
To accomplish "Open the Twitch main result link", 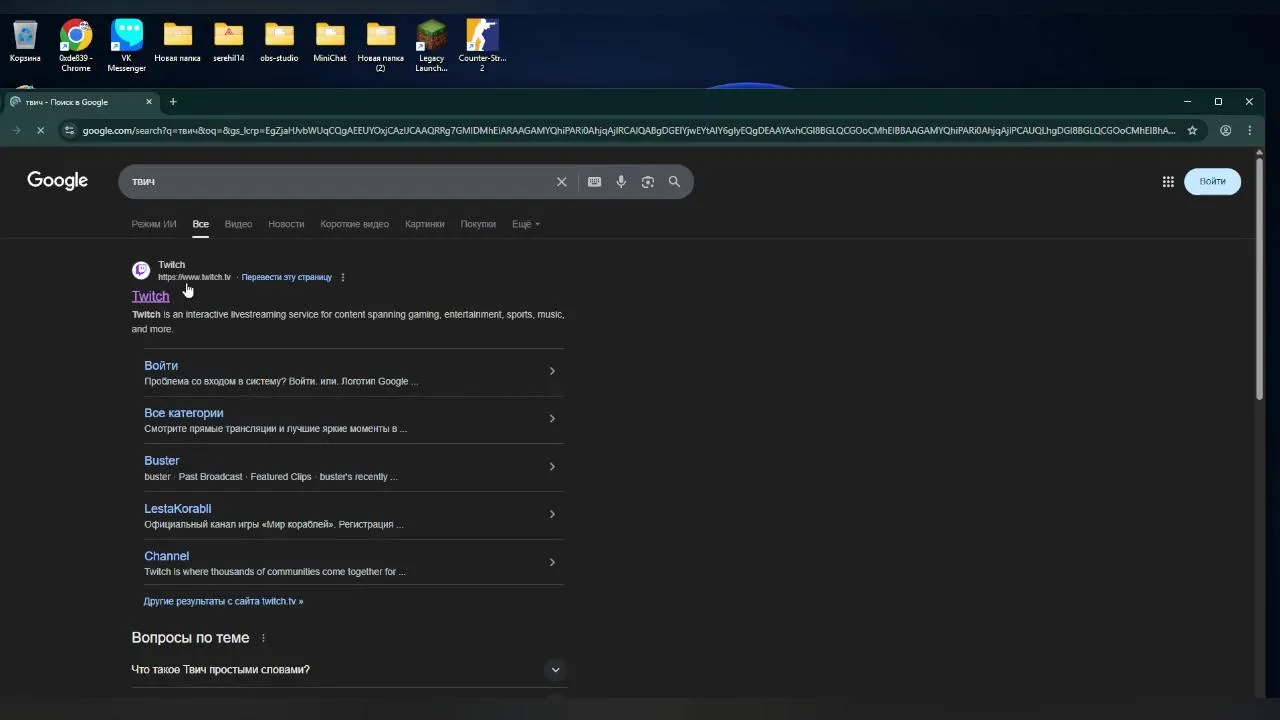I will click(150, 296).
